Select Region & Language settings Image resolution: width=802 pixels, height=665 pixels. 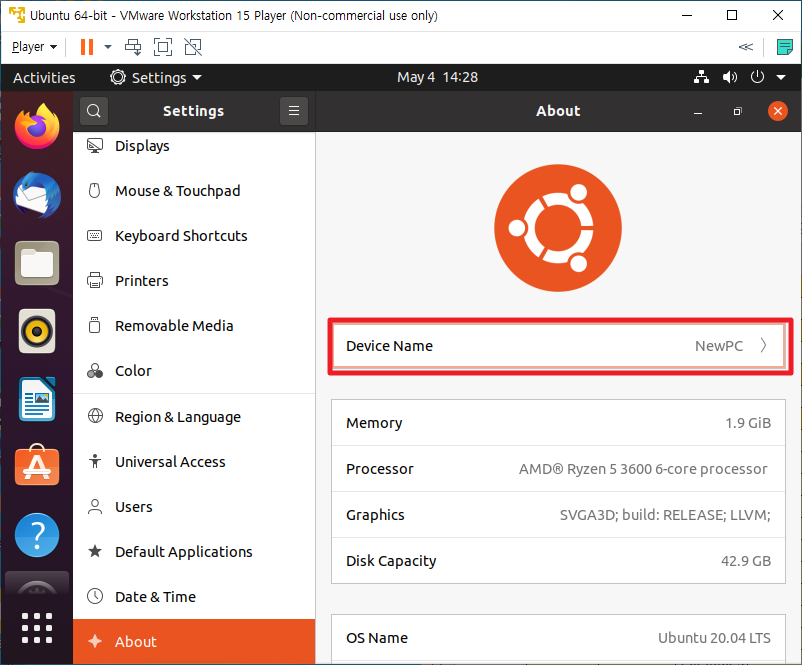pyautogui.click(x=194, y=417)
